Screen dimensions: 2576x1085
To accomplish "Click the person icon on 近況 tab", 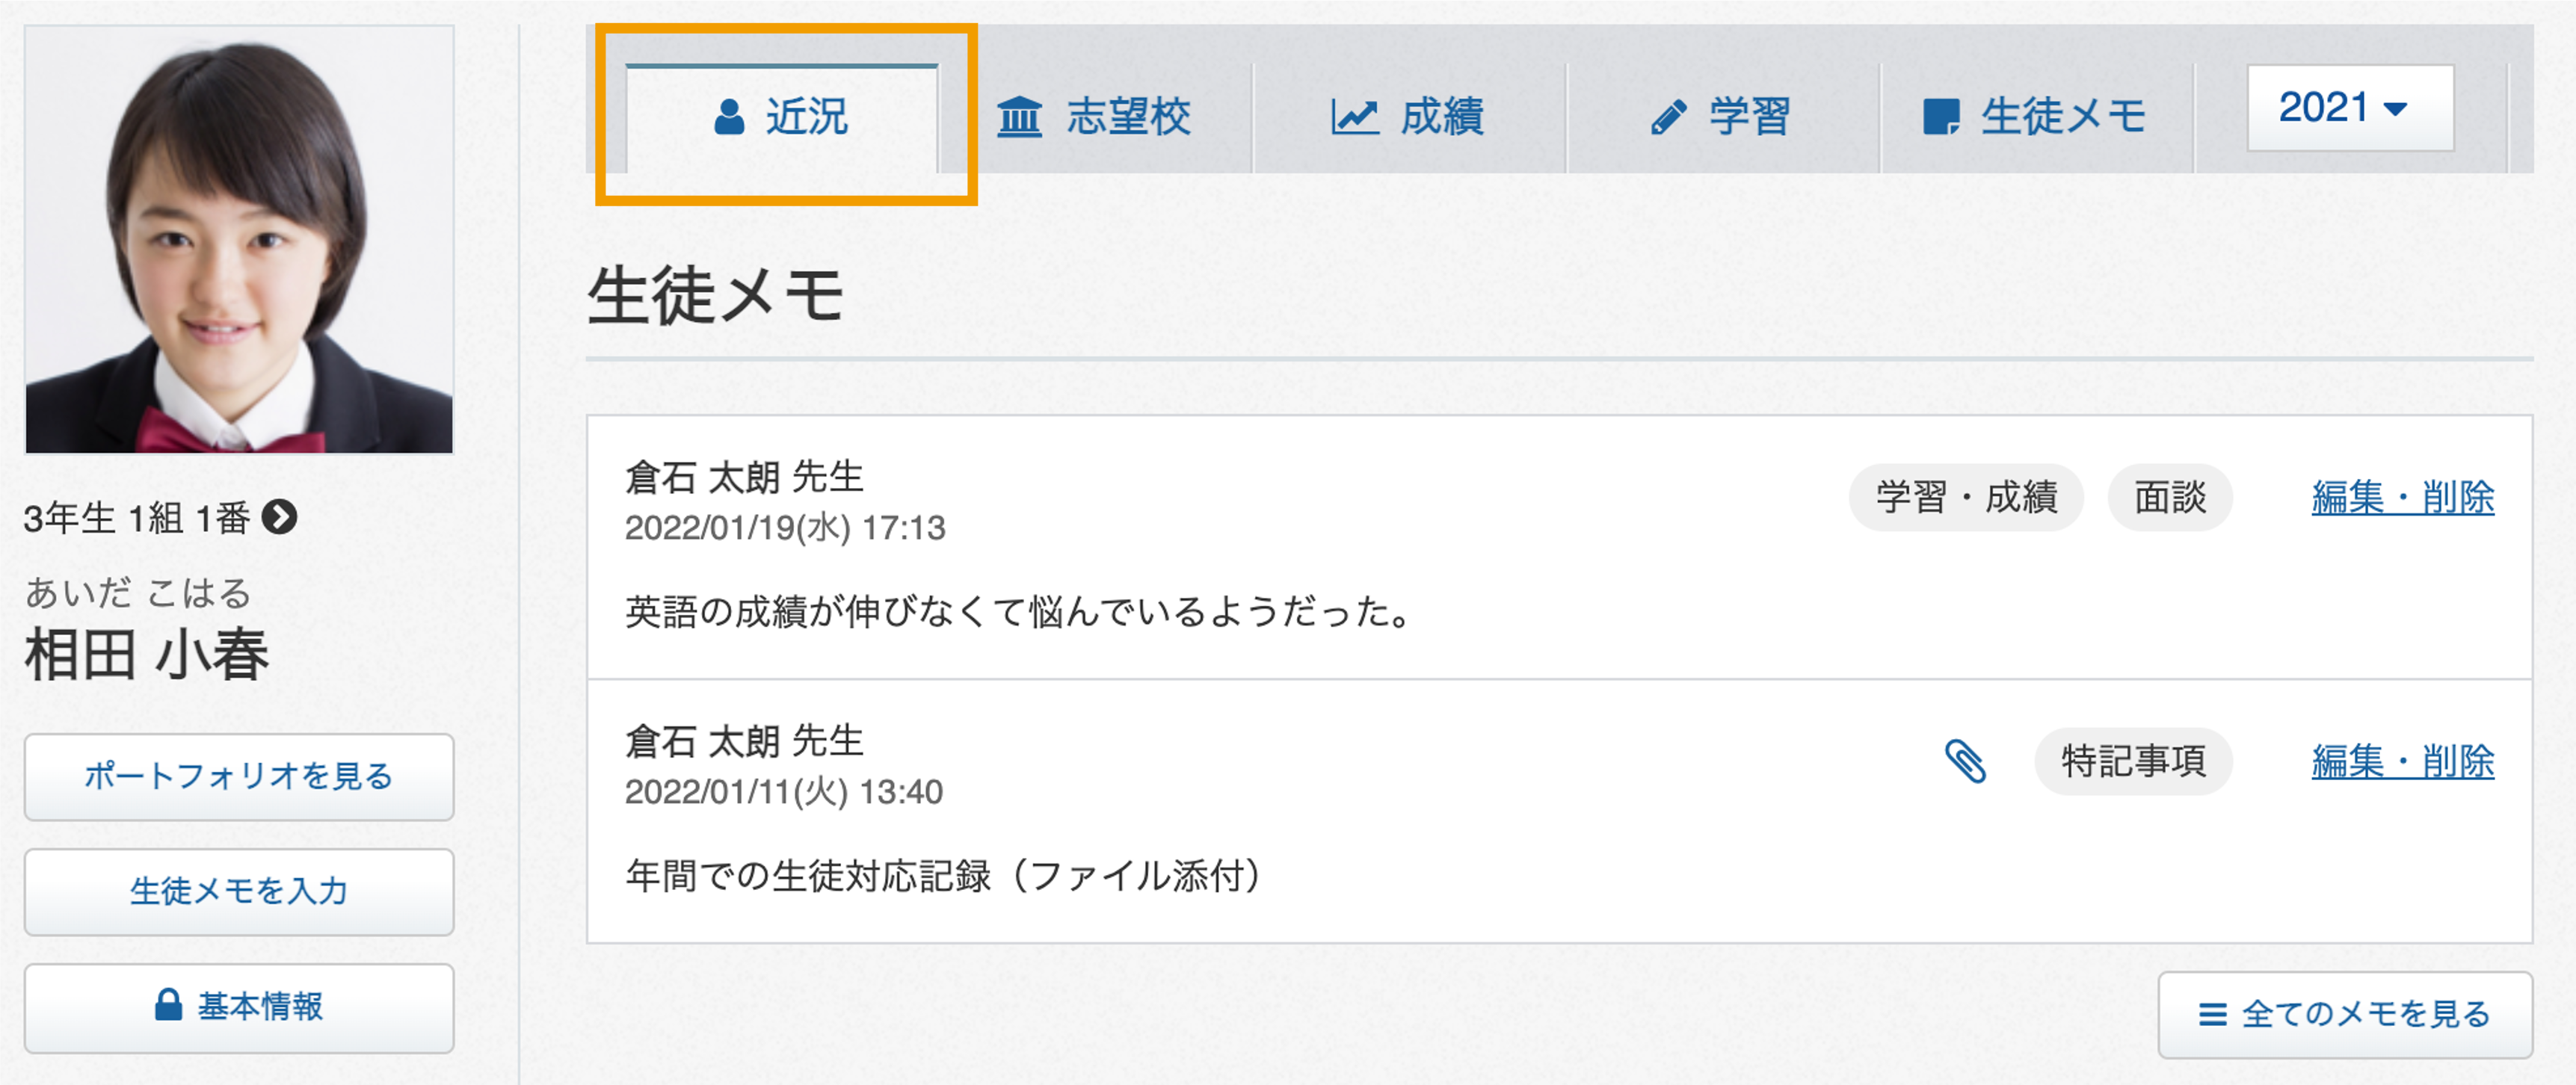I will 729,117.
